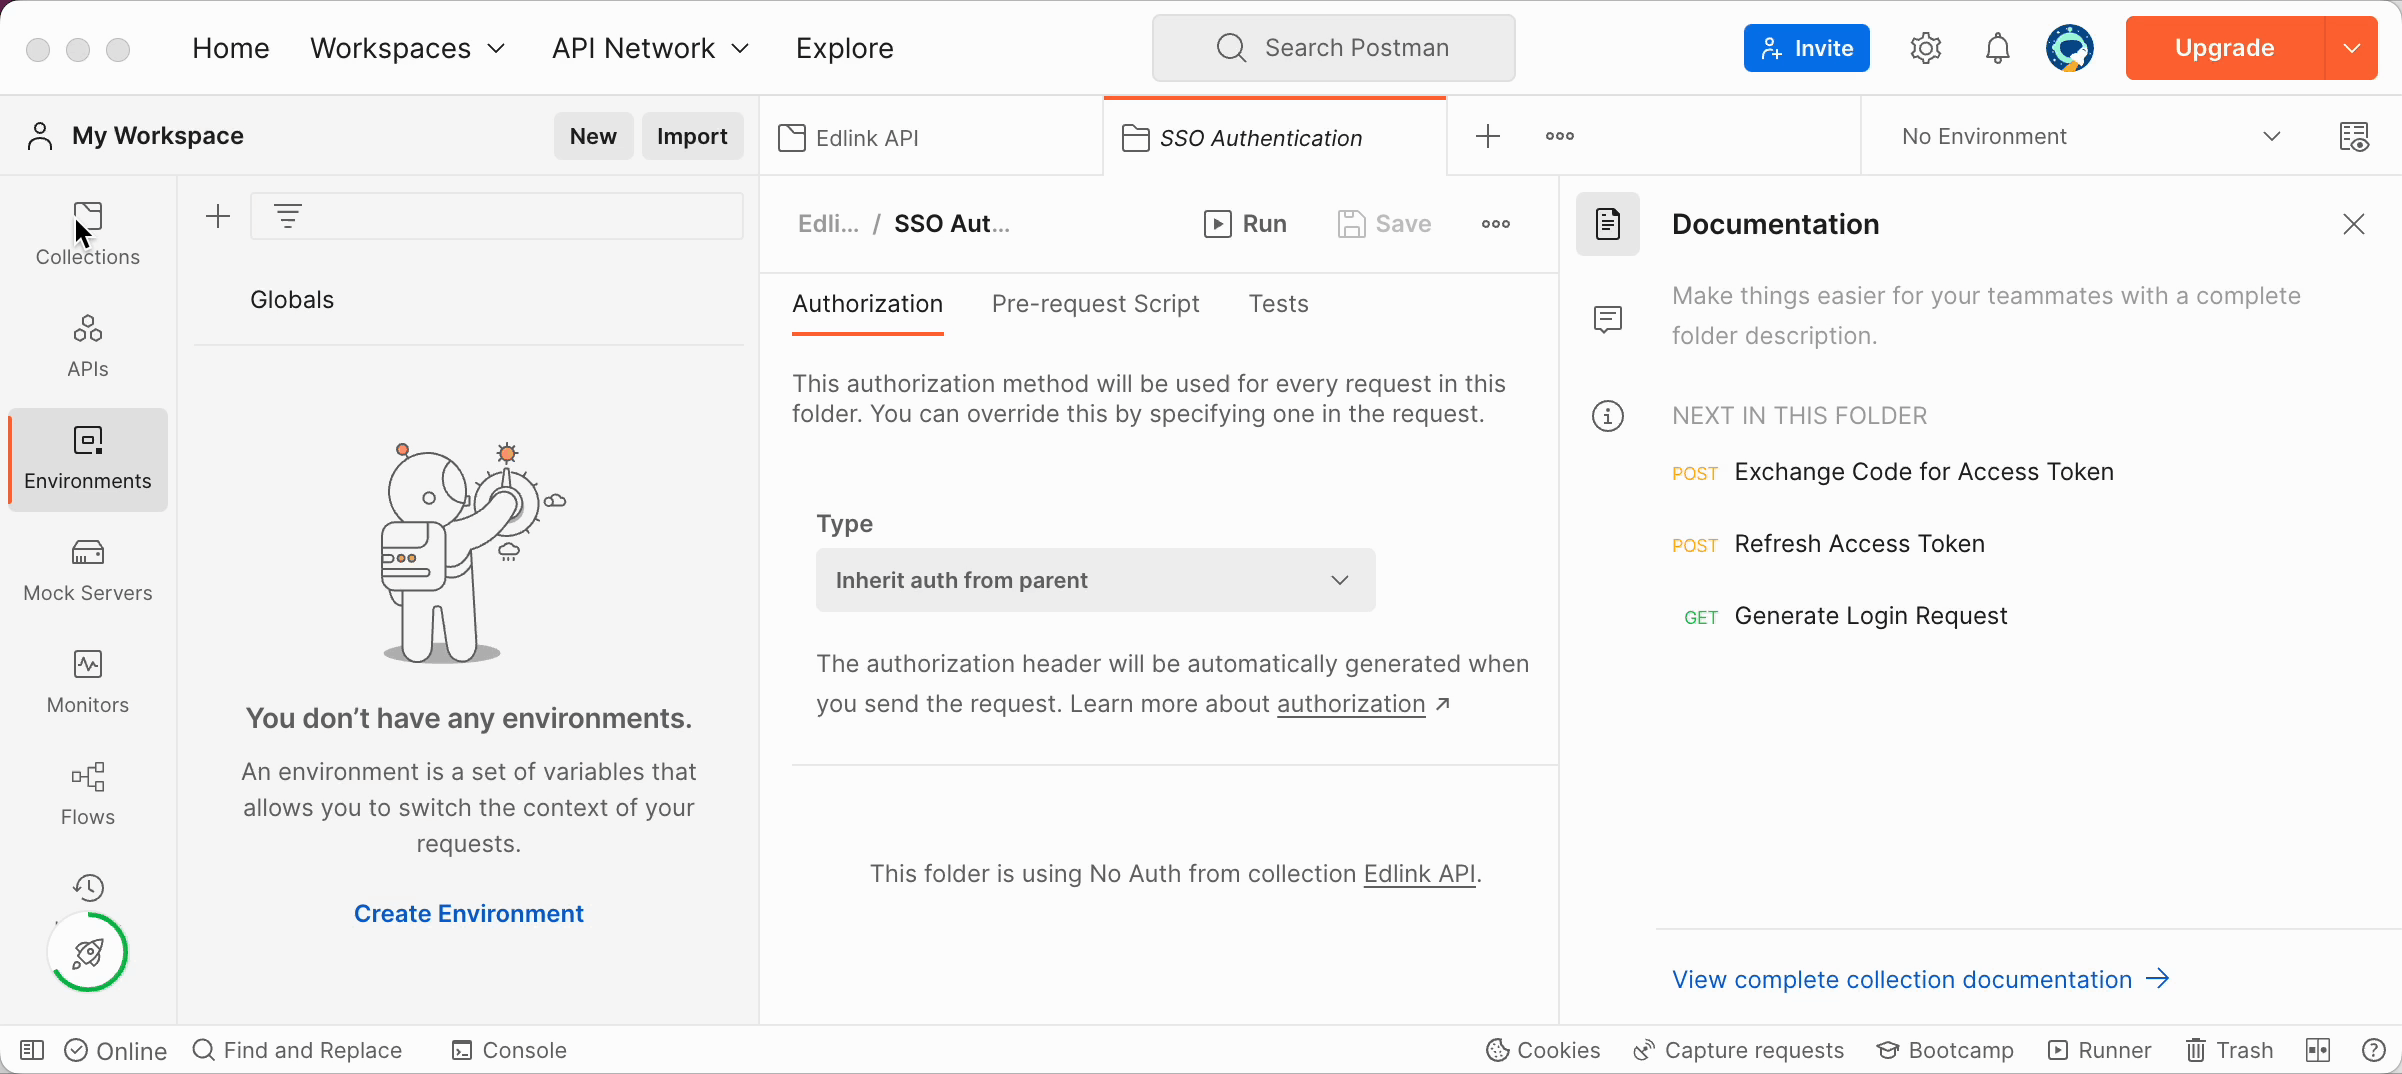The width and height of the screenshot is (2402, 1074).
Task: Click the New button
Action: tap(593, 136)
